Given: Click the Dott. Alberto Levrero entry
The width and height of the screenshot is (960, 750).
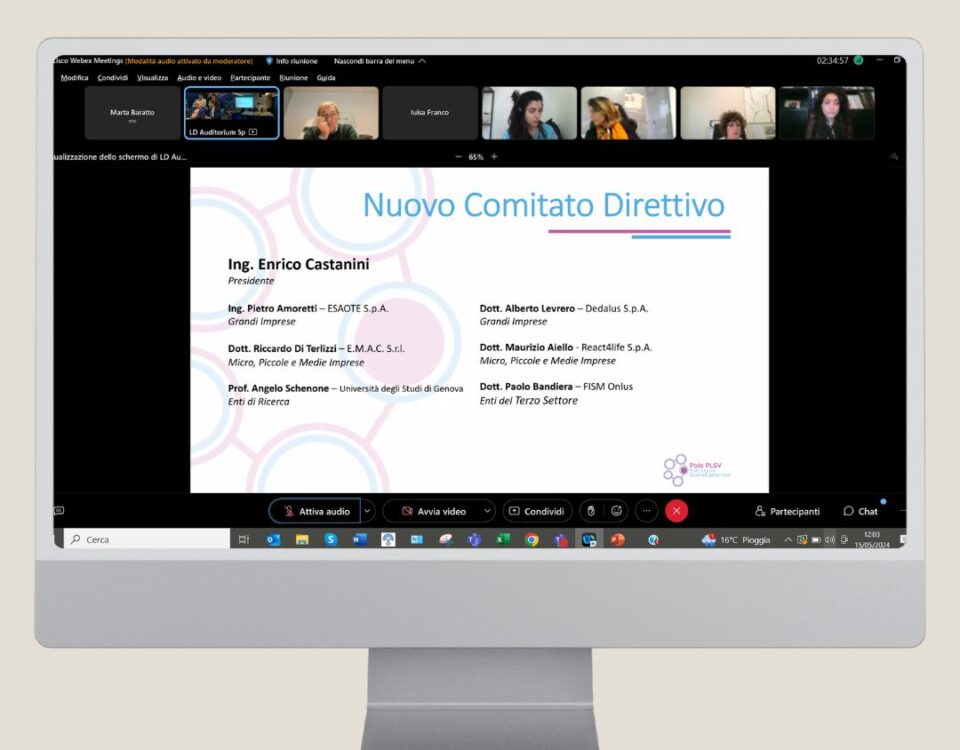Looking at the screenshot, I should [x=563, y=314].
